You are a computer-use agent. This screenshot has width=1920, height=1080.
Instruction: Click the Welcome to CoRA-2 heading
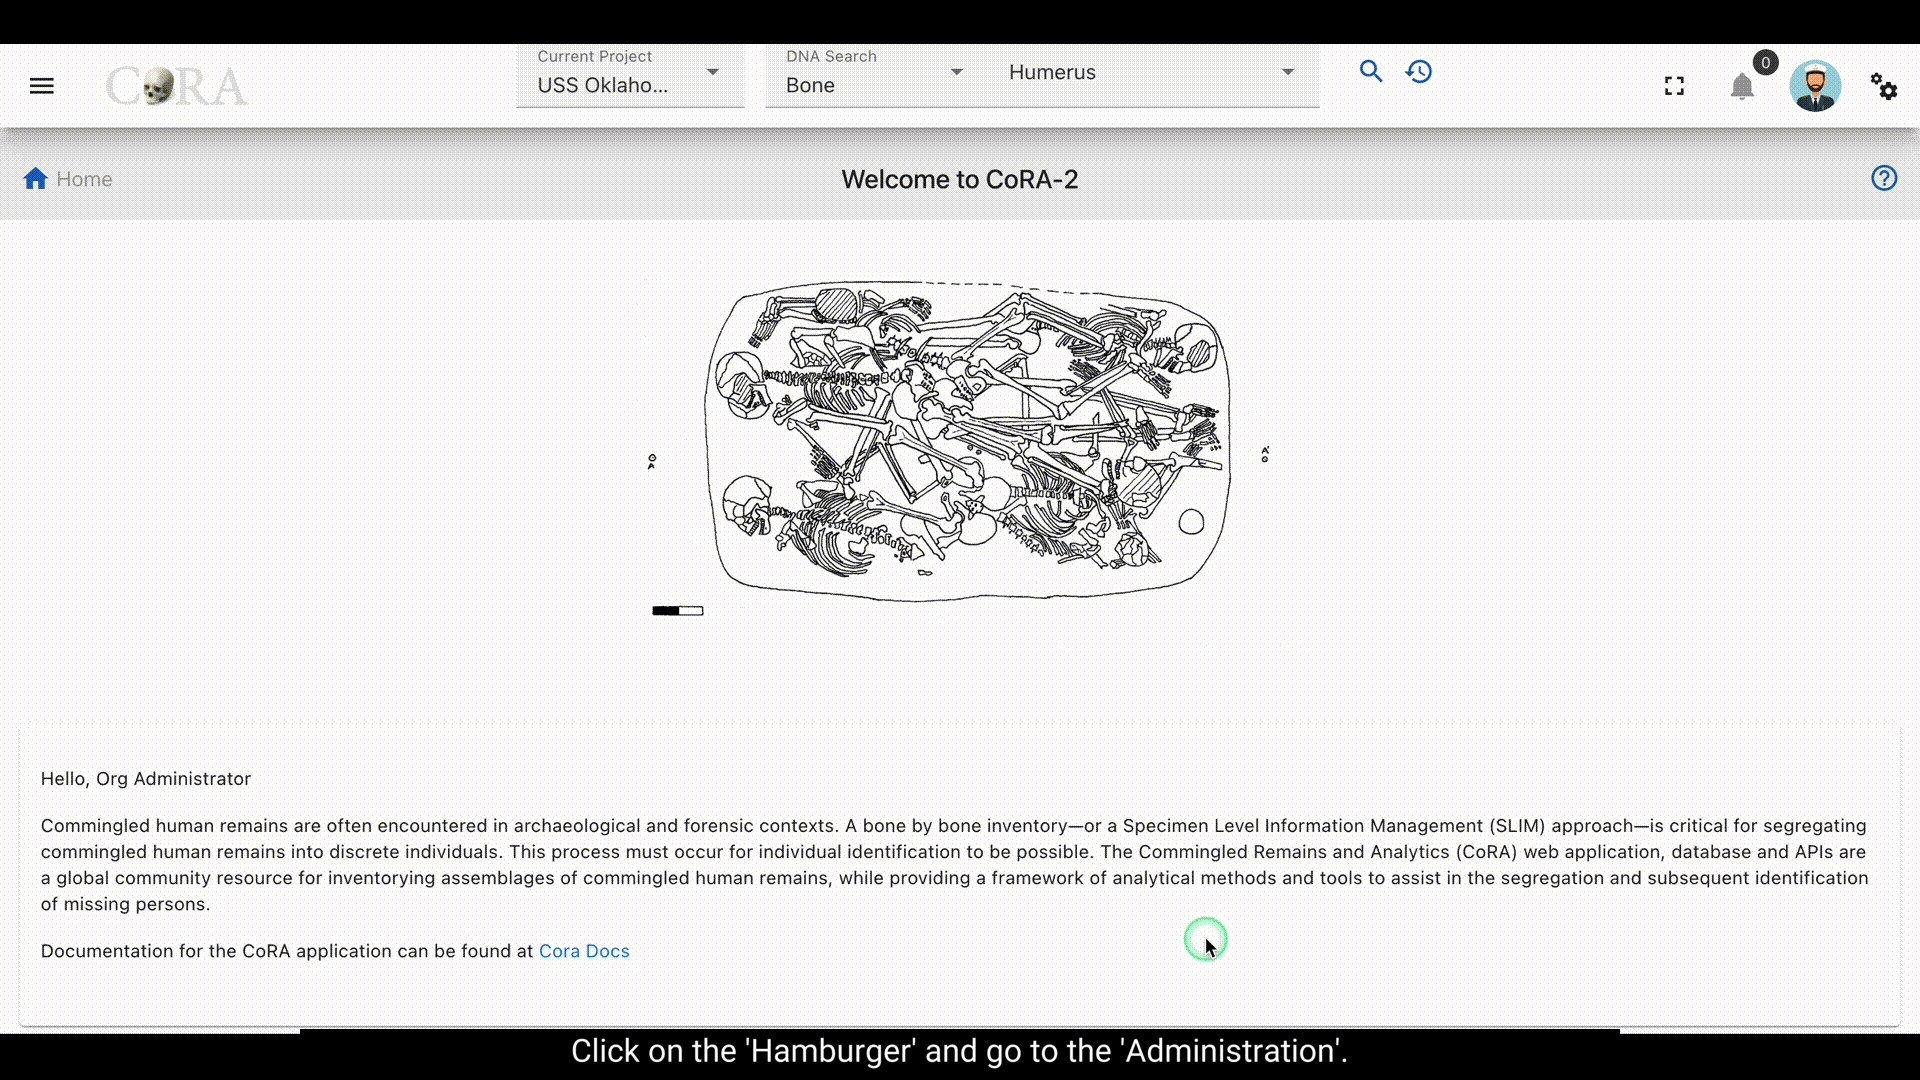click(960, 179)
